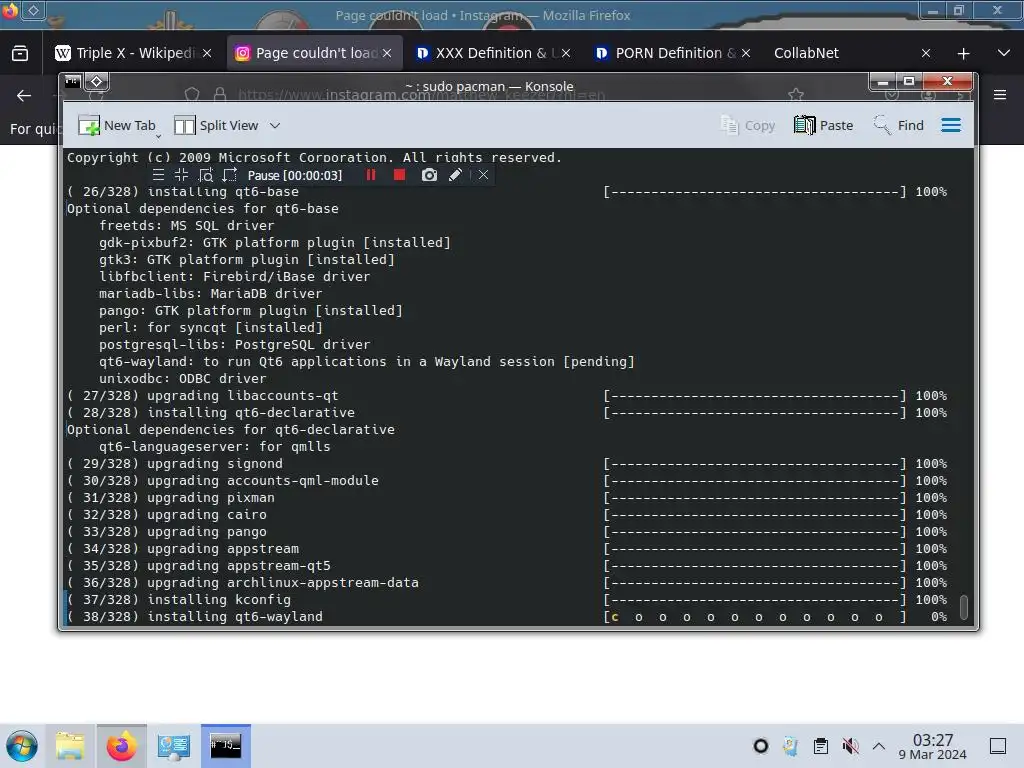
Task: Expand the Split View dropdown arrow
Action: 275,125
